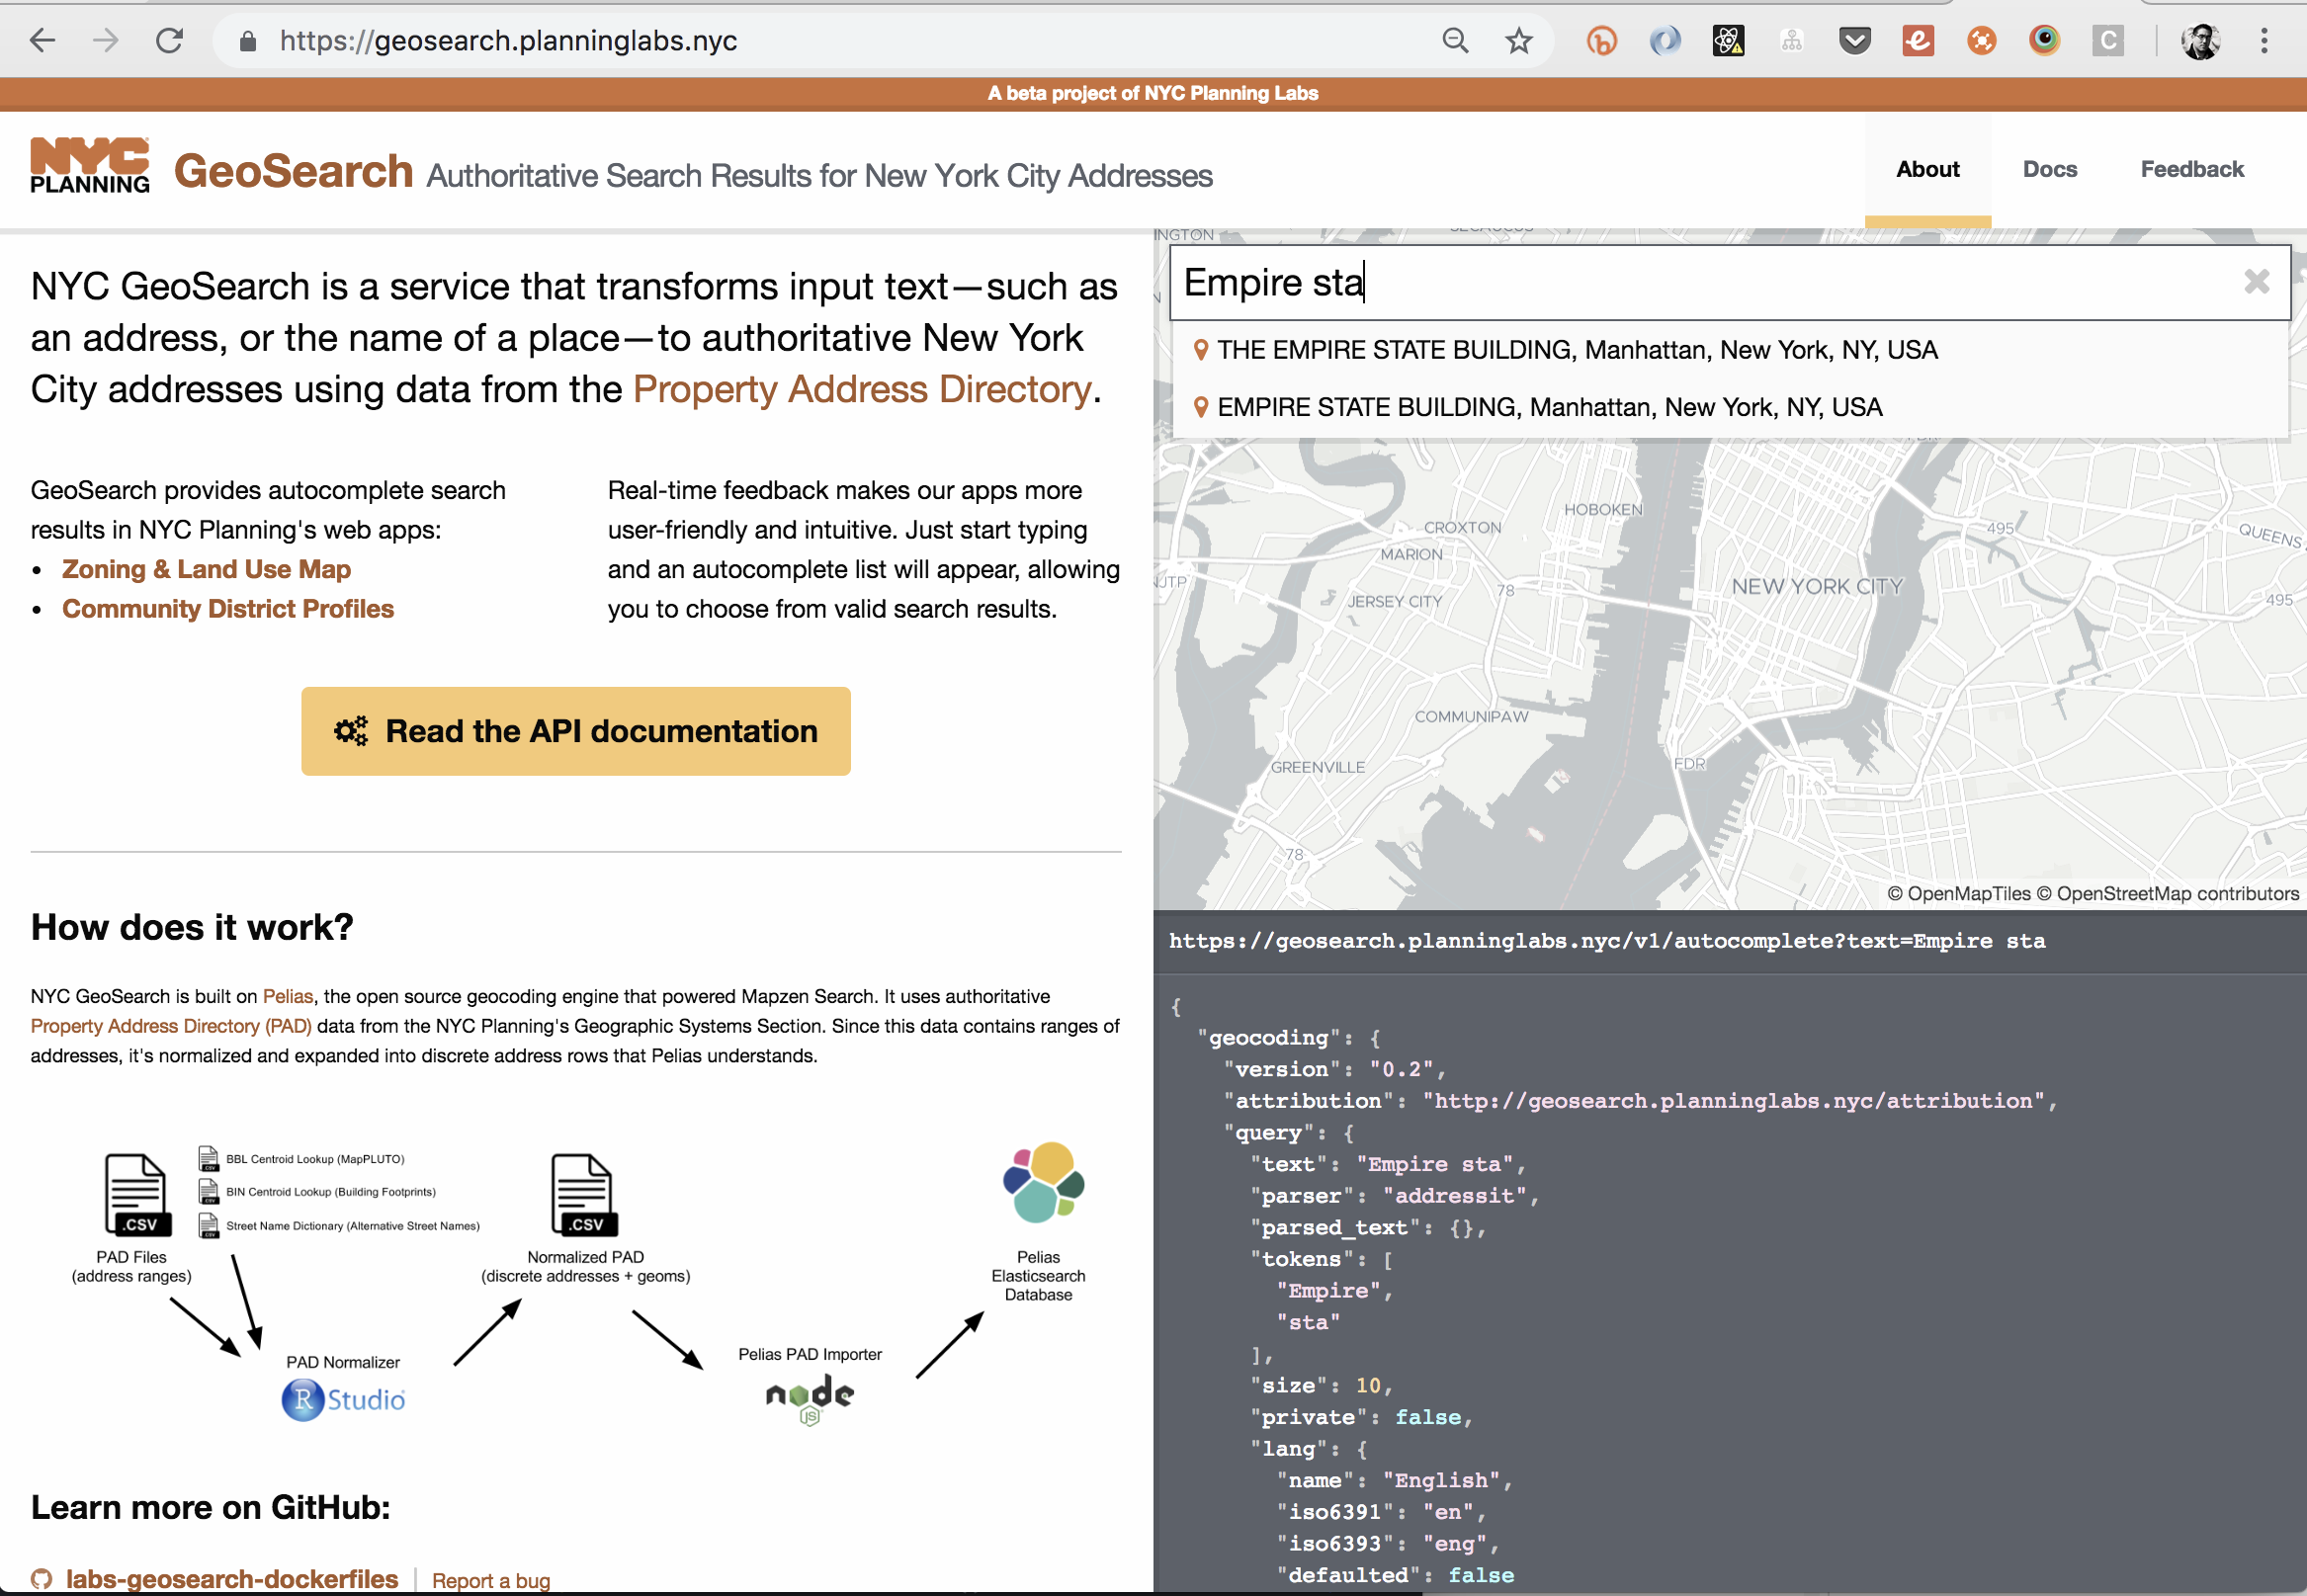Open Property Address Directory (PAD) link

click(171, 1026)
